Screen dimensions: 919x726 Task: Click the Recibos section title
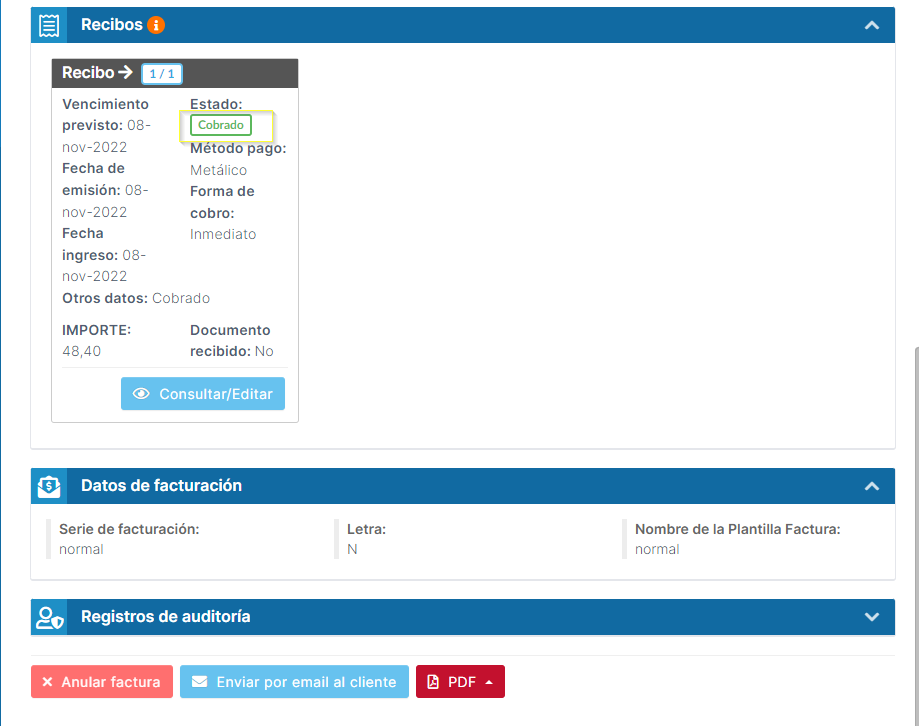coord(111,25)
